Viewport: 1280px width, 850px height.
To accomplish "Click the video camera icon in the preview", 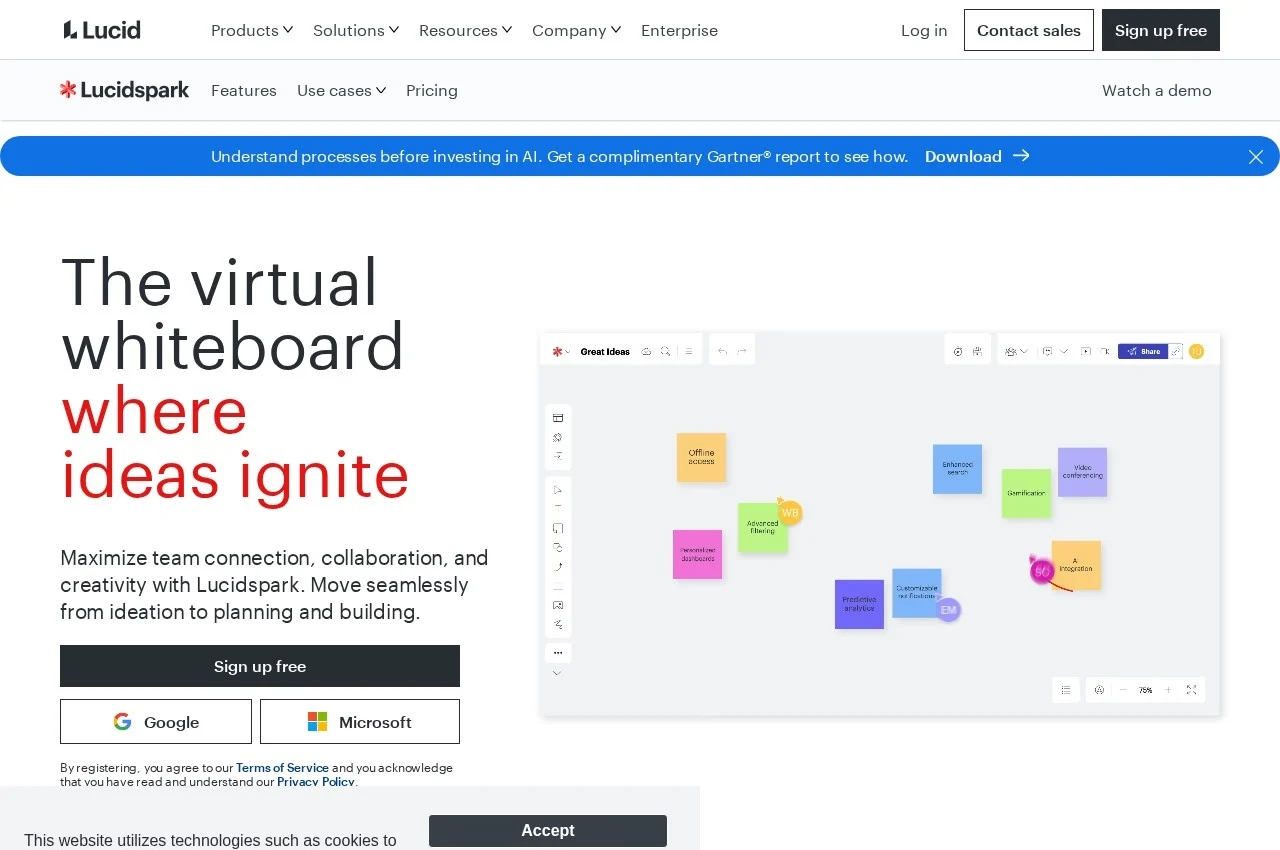I will (x=1105, y=351).
